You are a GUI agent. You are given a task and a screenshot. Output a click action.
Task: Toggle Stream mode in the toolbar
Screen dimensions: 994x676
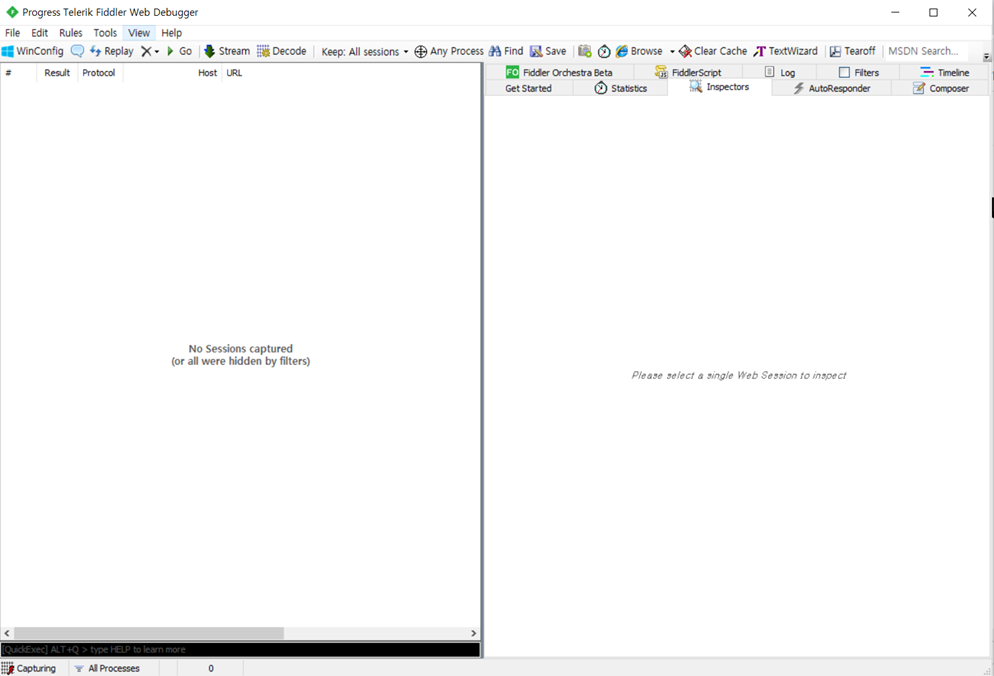coord(227,51)
